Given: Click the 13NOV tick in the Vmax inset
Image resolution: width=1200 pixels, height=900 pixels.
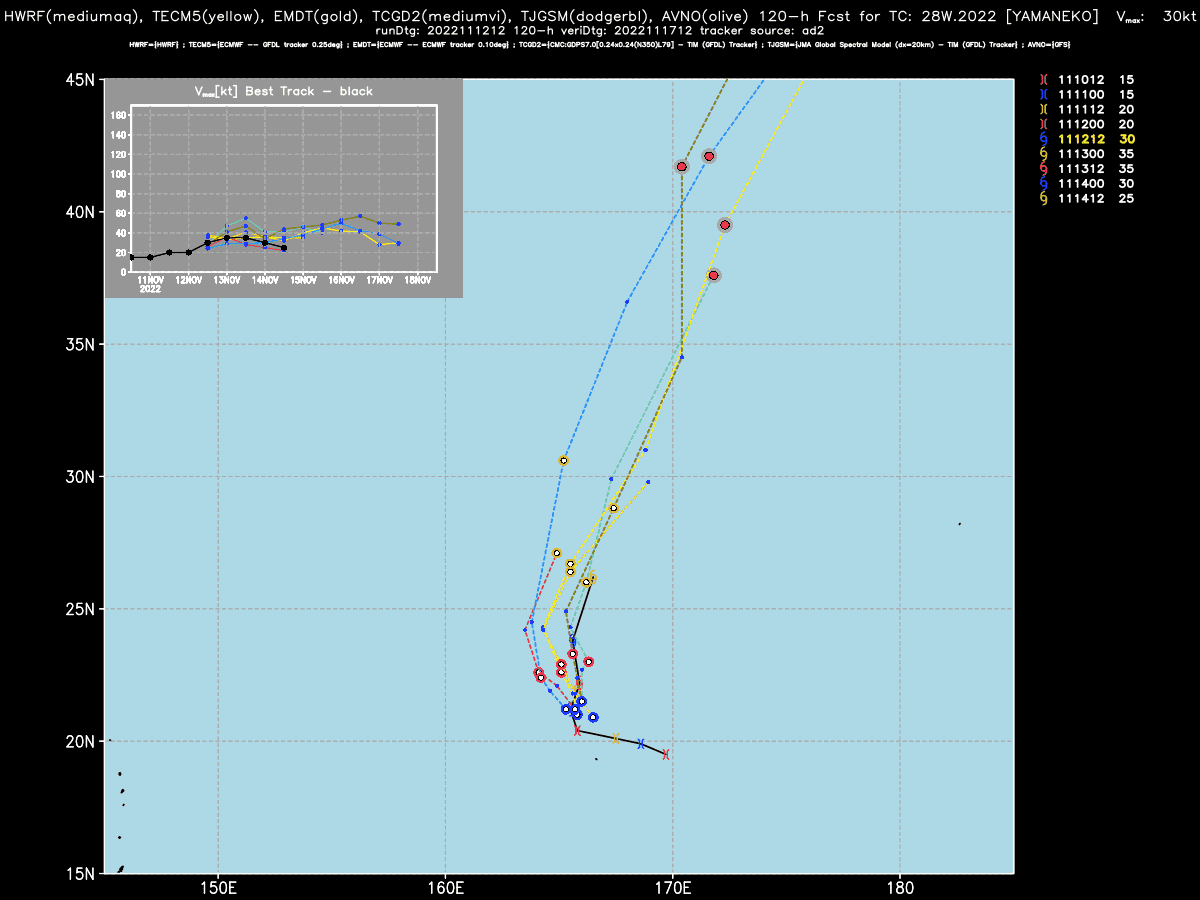Looking at the screenshot, I should 227,280.
